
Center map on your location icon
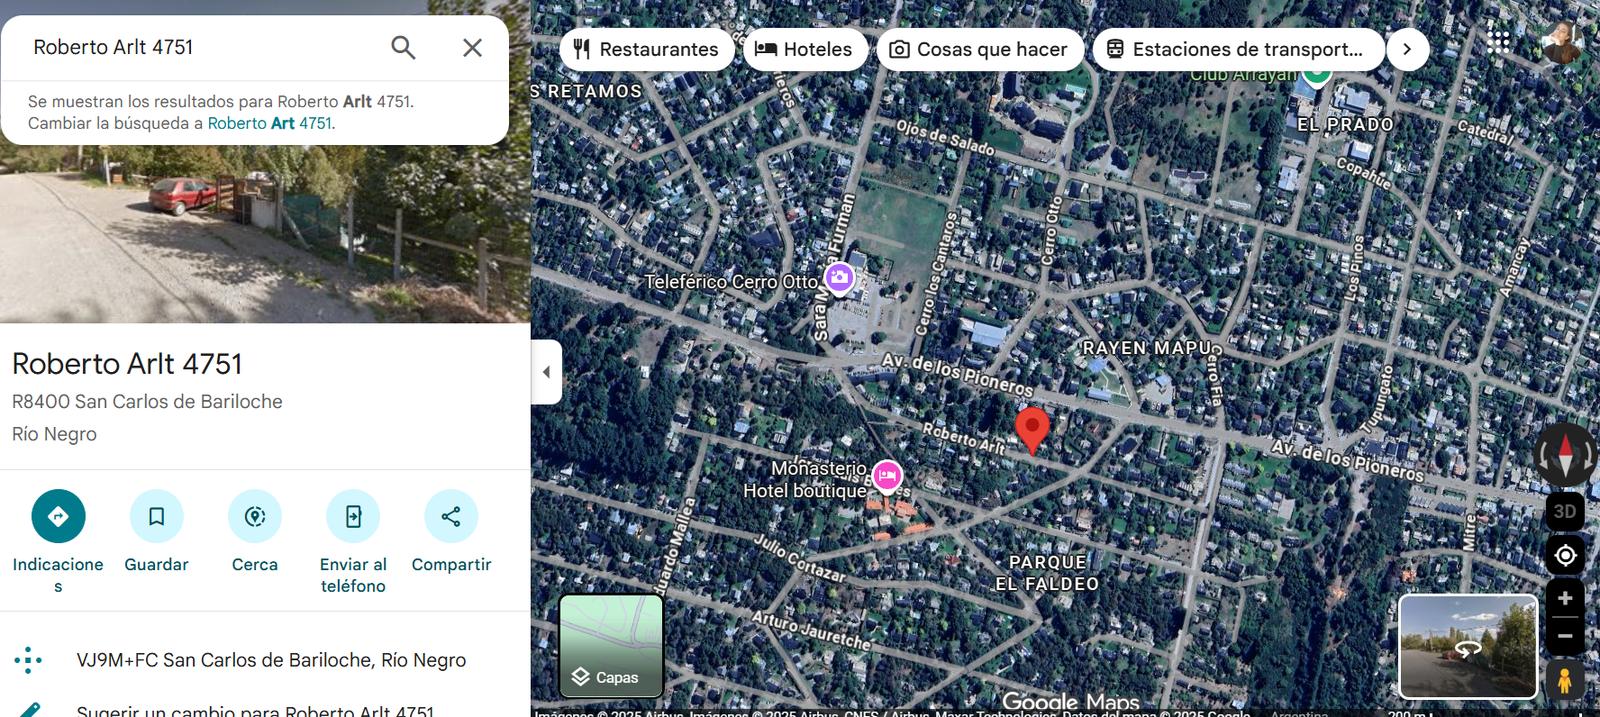click(x=1565, y=555)
